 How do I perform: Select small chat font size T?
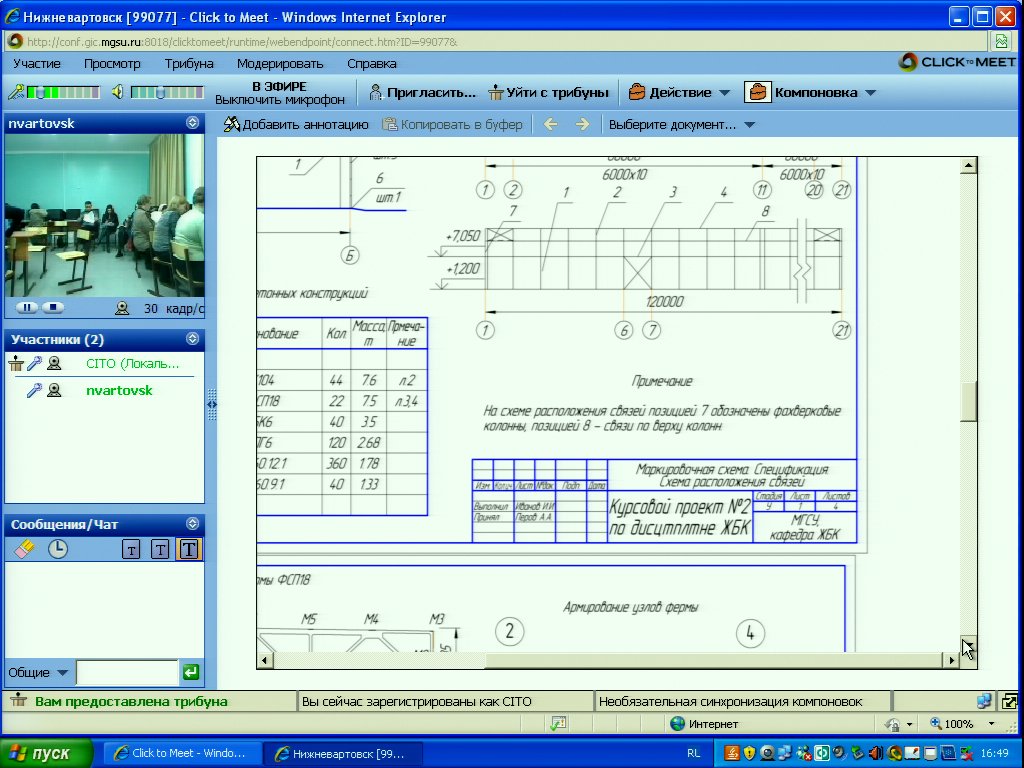click(131, 549)
